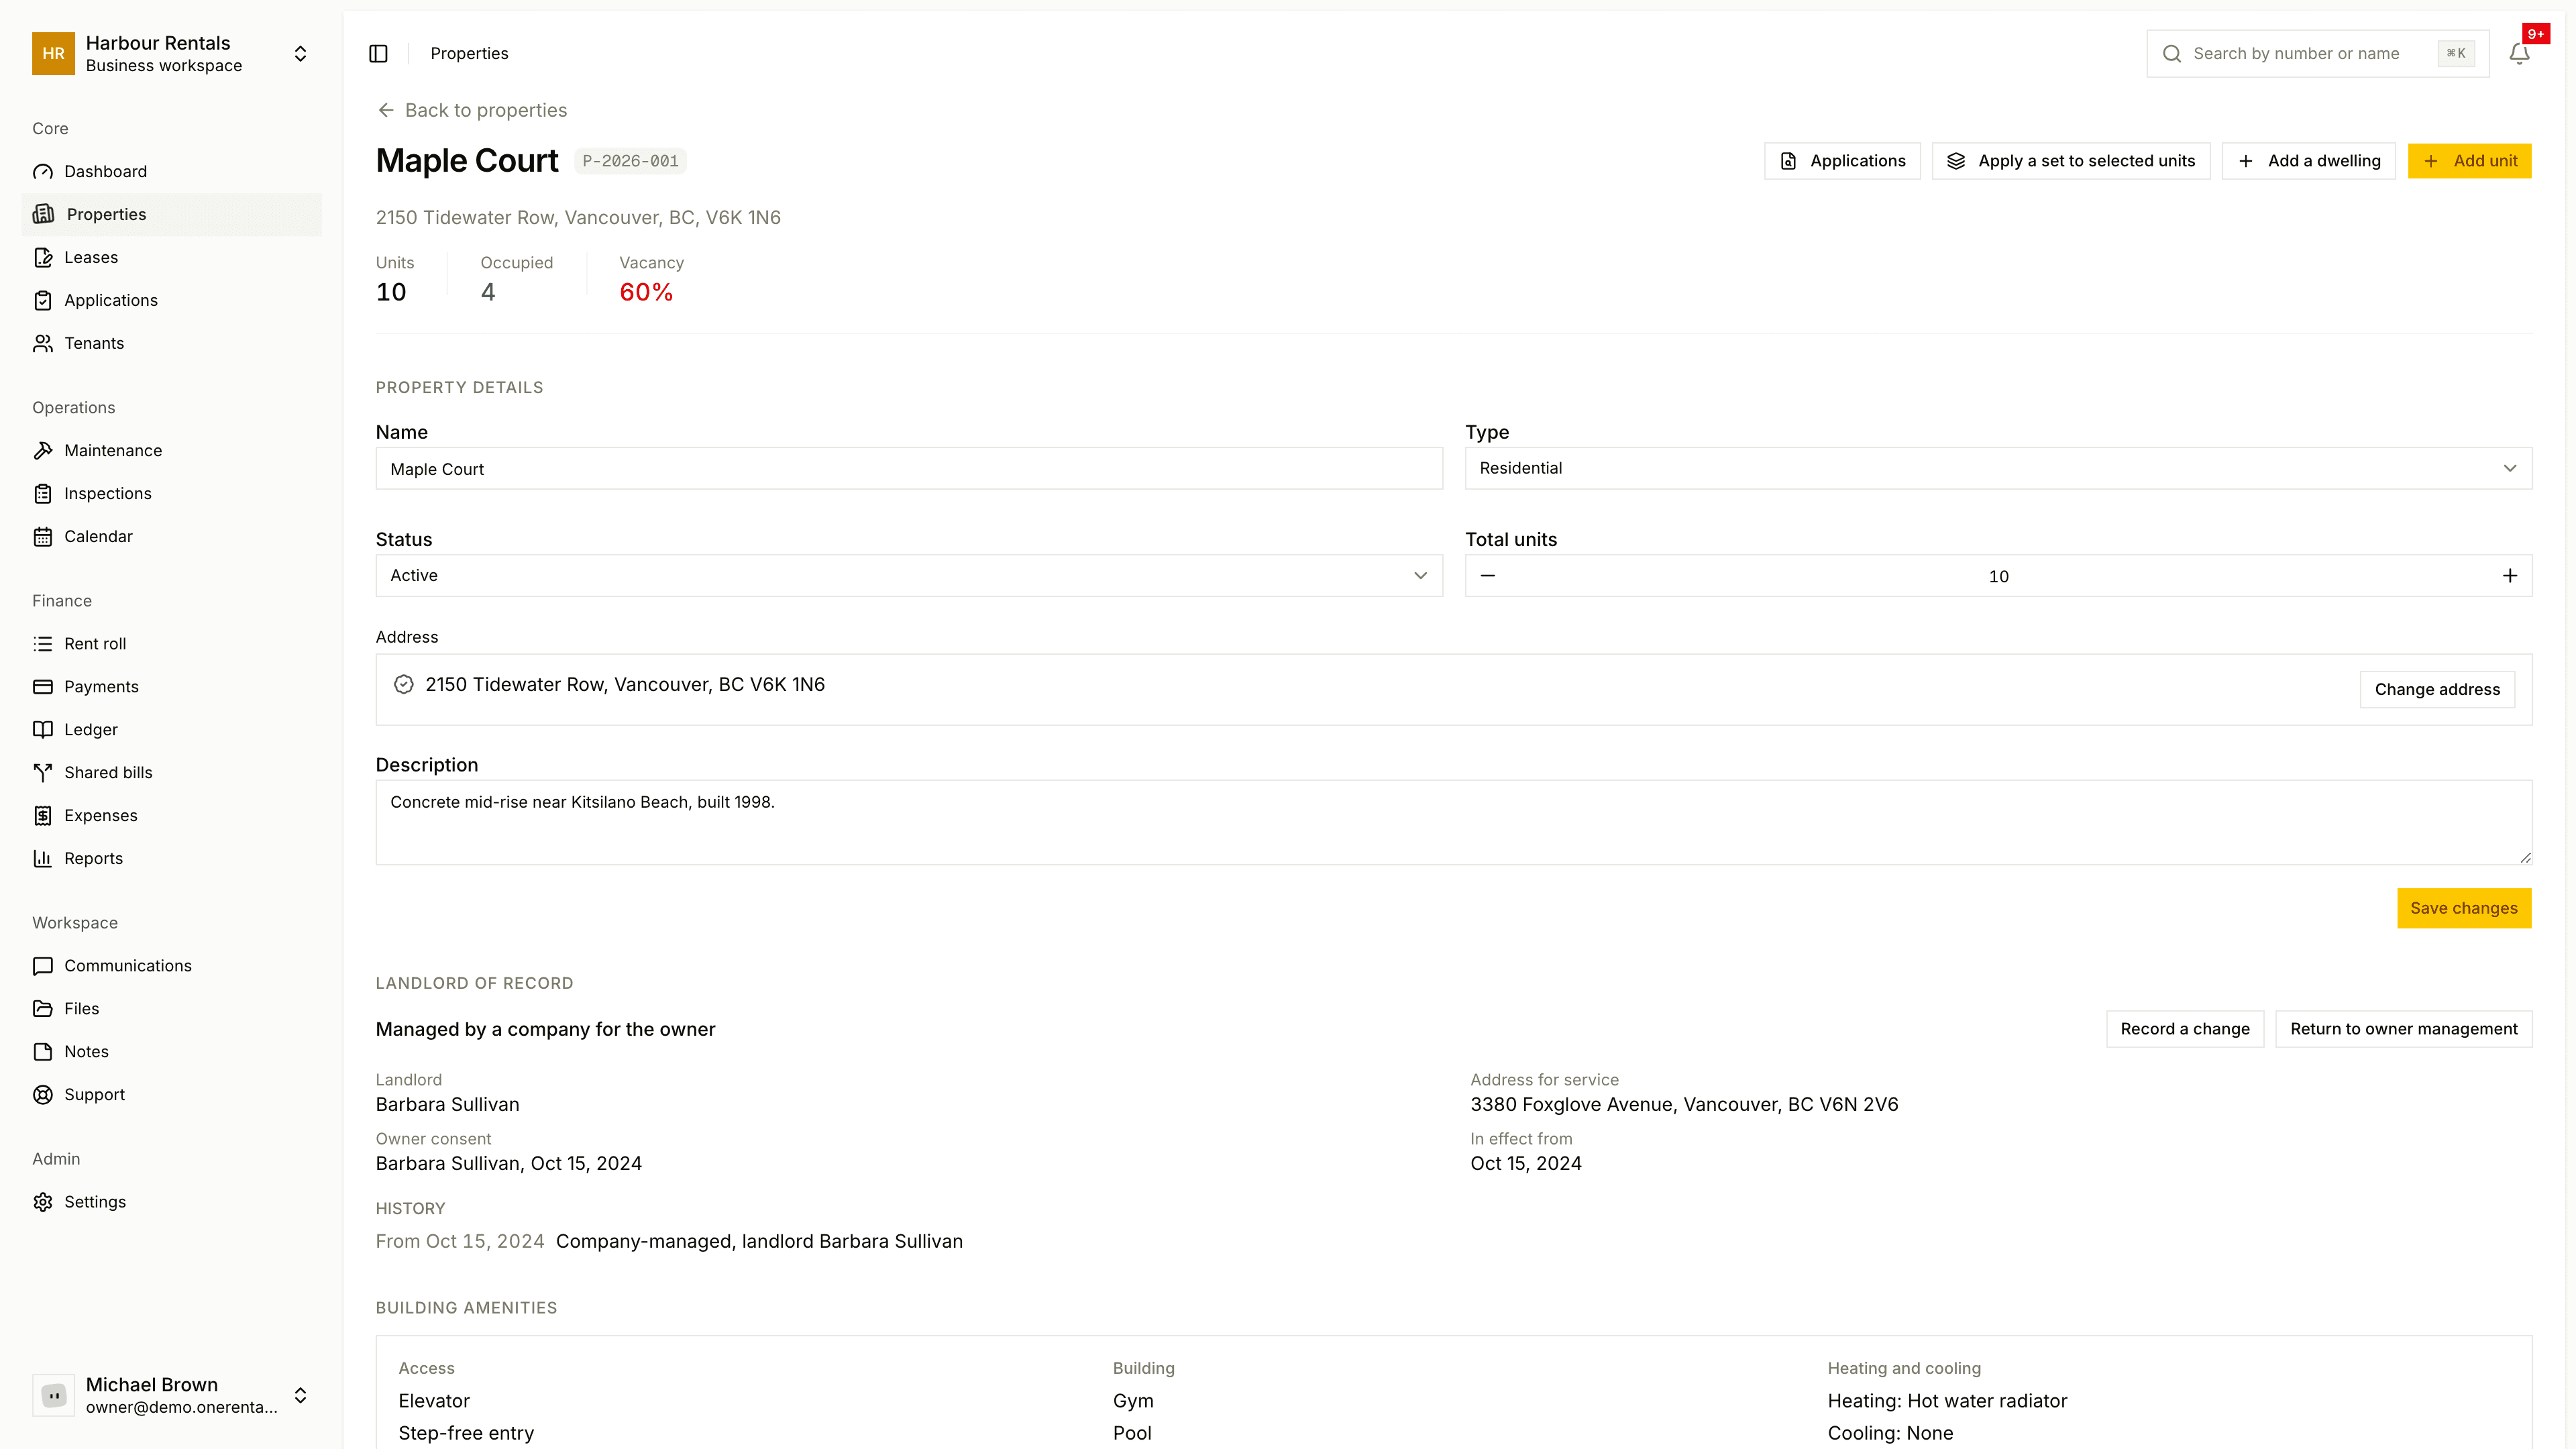Go to Communications in the sidebar
Screen dimensions: 2576x1449
point(172,965)
